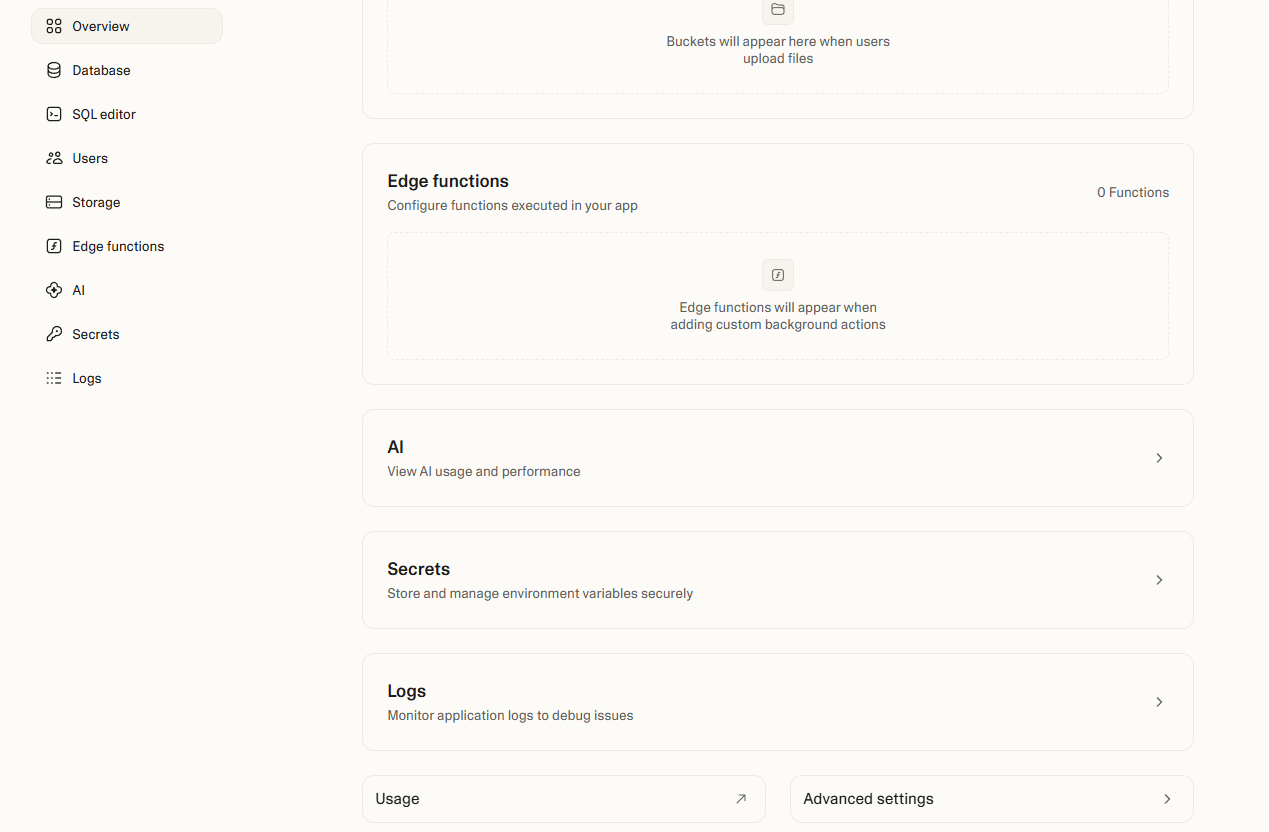Click the Edge functions sidebar icon
The width and height of the screenshot is (1269, 832).
click(54, 246)
